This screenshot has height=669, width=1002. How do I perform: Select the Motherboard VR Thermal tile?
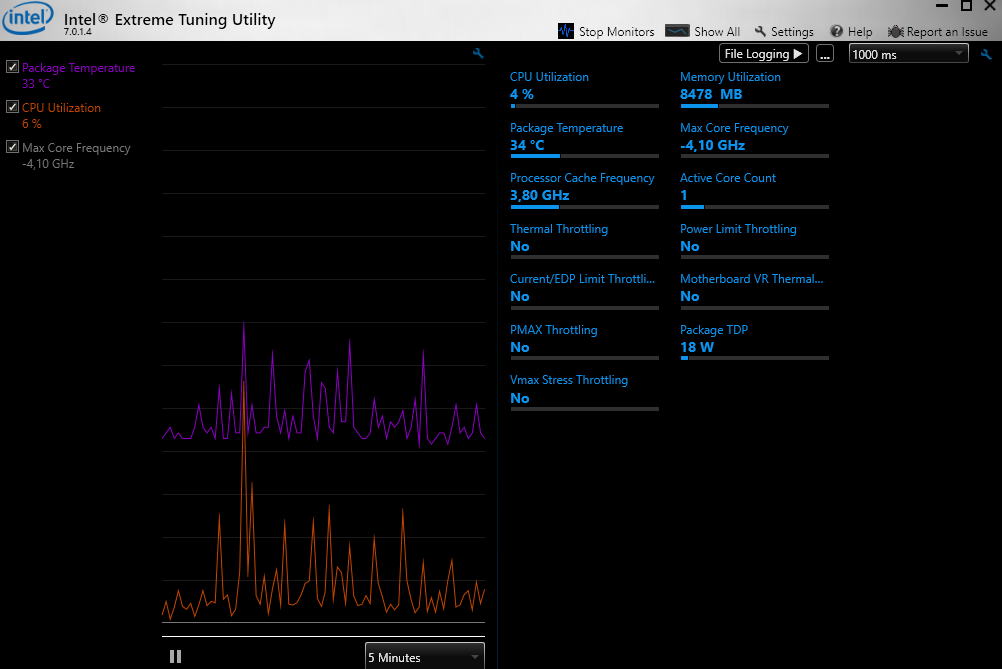click(x=754, y=291)
